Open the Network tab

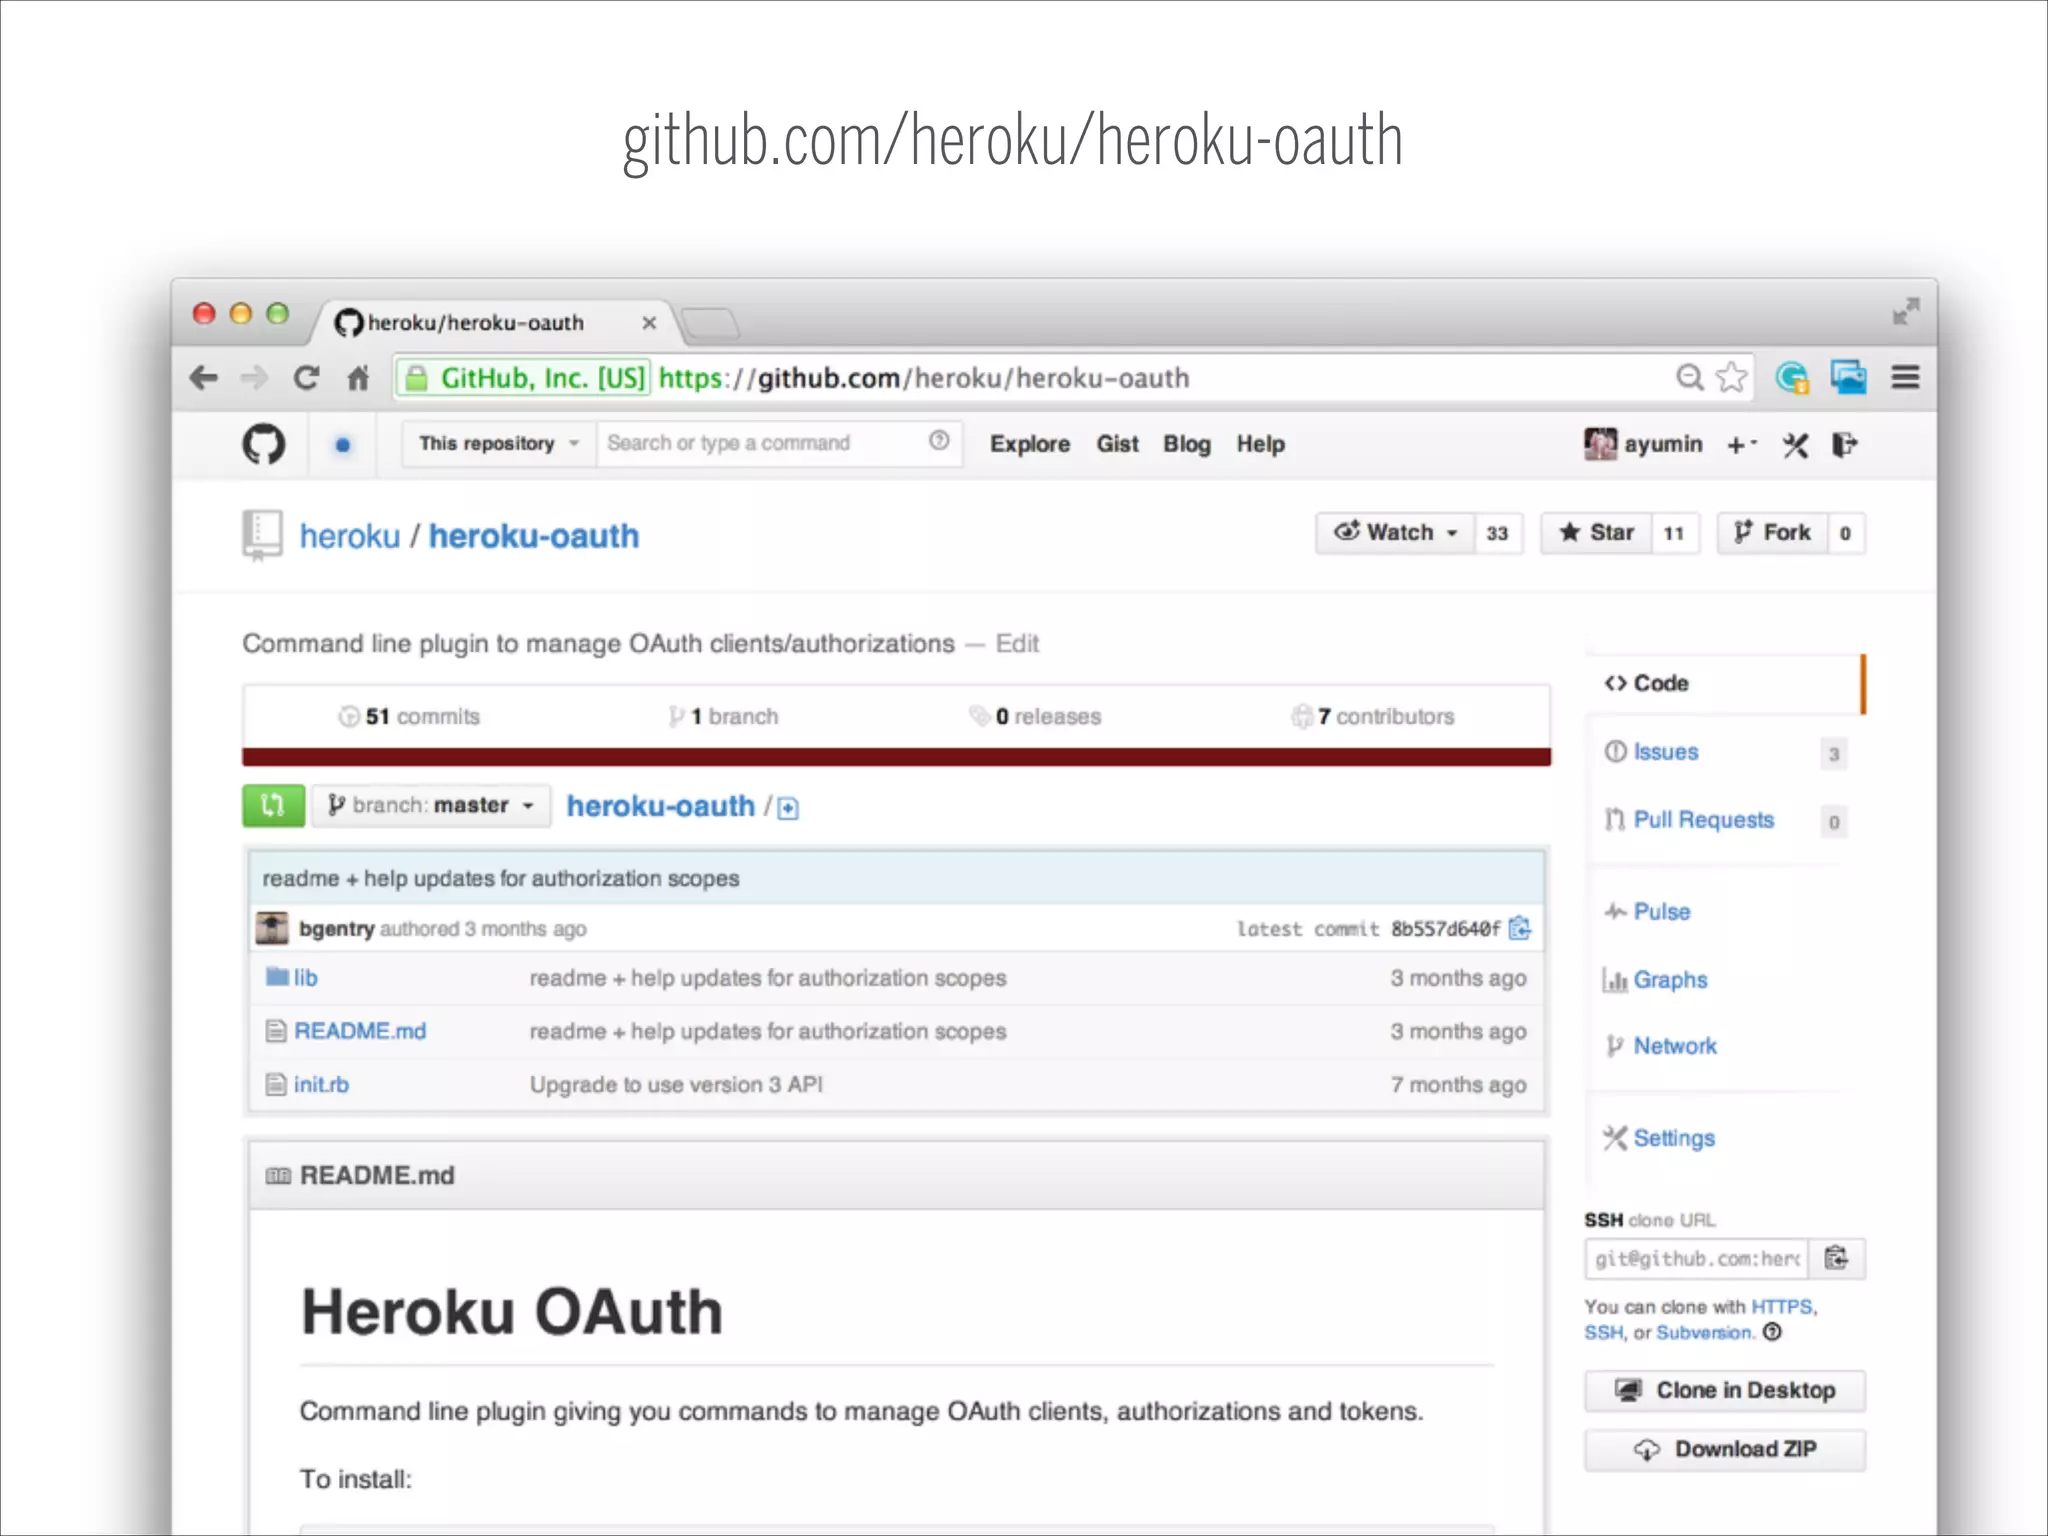click(x=1674, y=1046)
